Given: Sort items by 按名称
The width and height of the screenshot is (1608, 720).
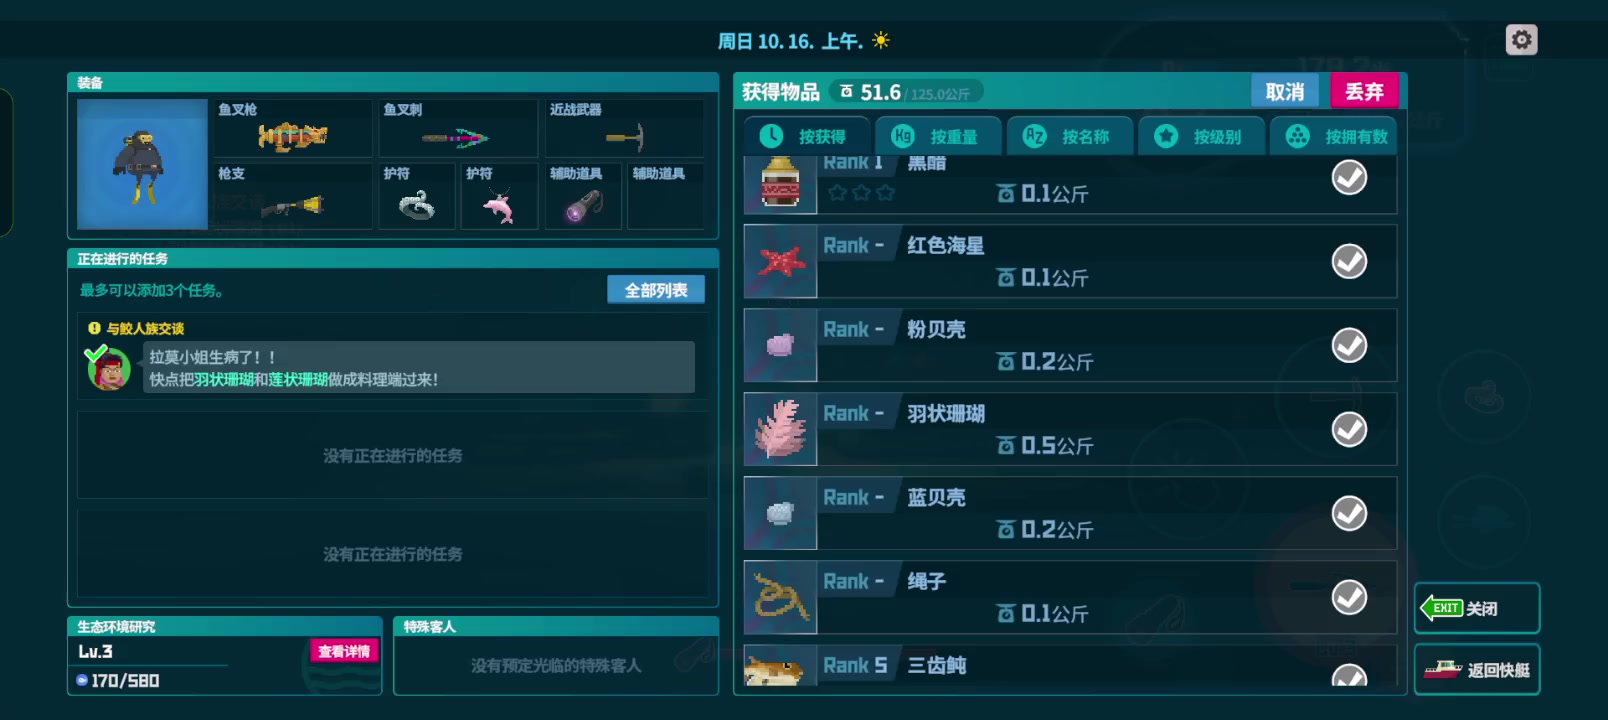Looking at the screenshot, I should [1068, 136].
